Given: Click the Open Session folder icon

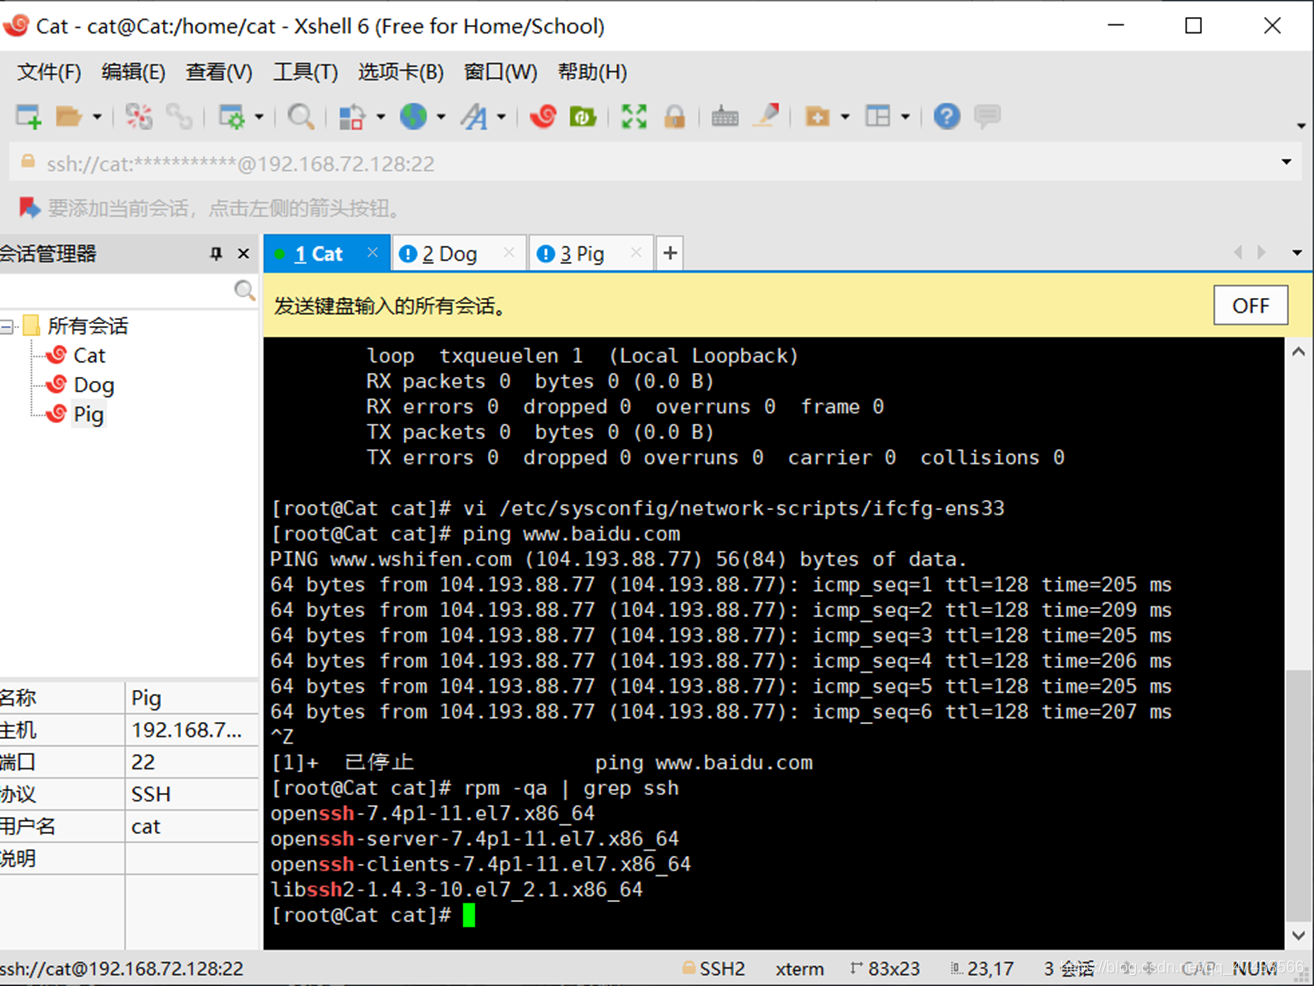Looking at the screenshot, I should pyautogui.click(x=68, y=117).
